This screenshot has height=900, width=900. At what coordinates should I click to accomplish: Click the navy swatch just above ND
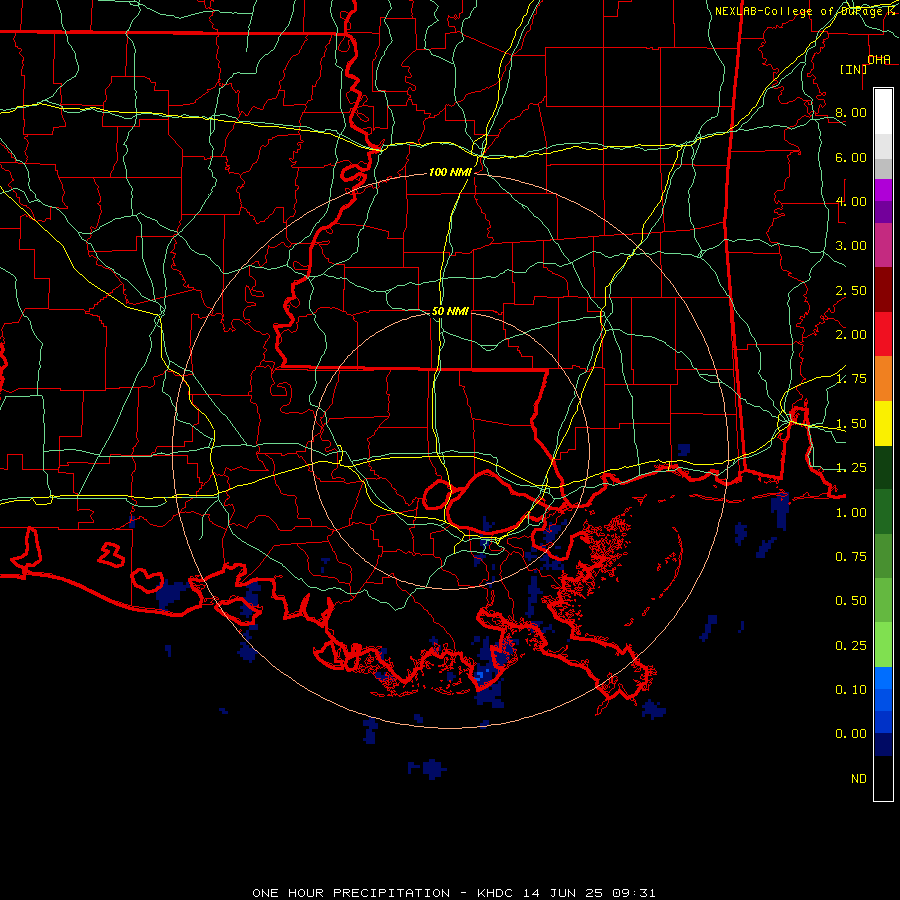pos(883,745)
